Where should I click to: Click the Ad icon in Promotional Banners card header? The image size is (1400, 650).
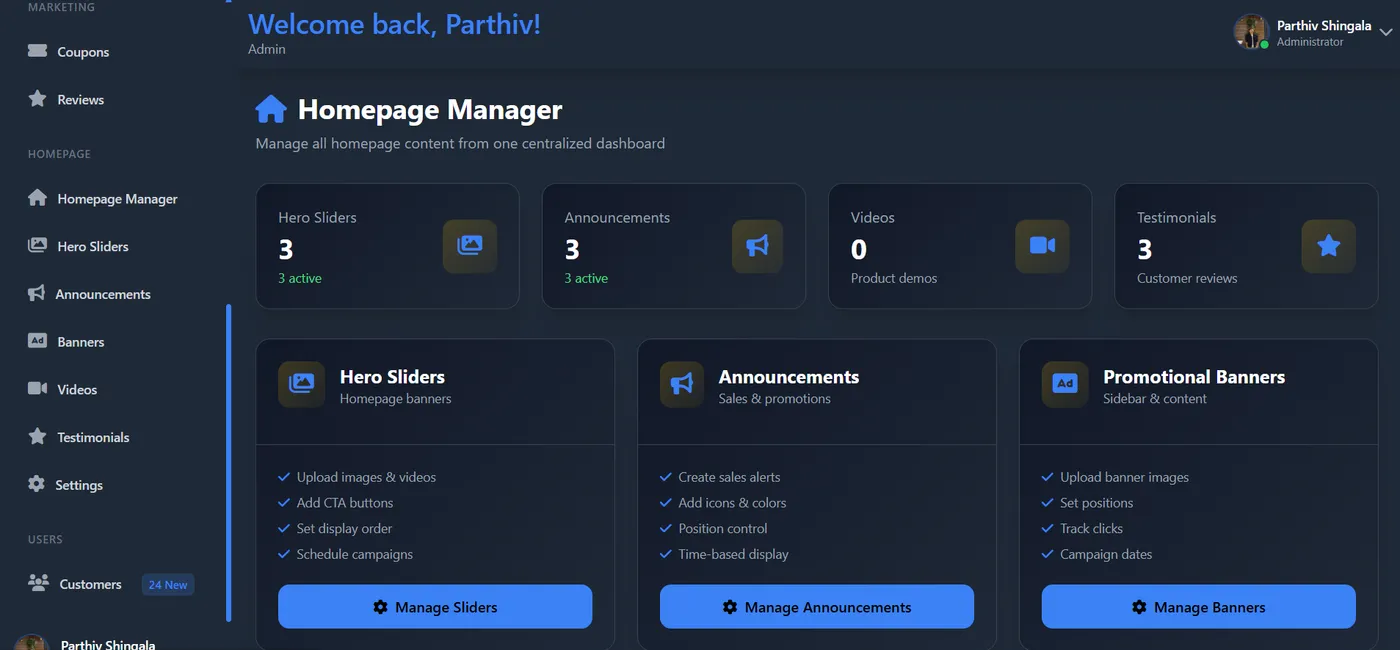[x=1065, y=384]
